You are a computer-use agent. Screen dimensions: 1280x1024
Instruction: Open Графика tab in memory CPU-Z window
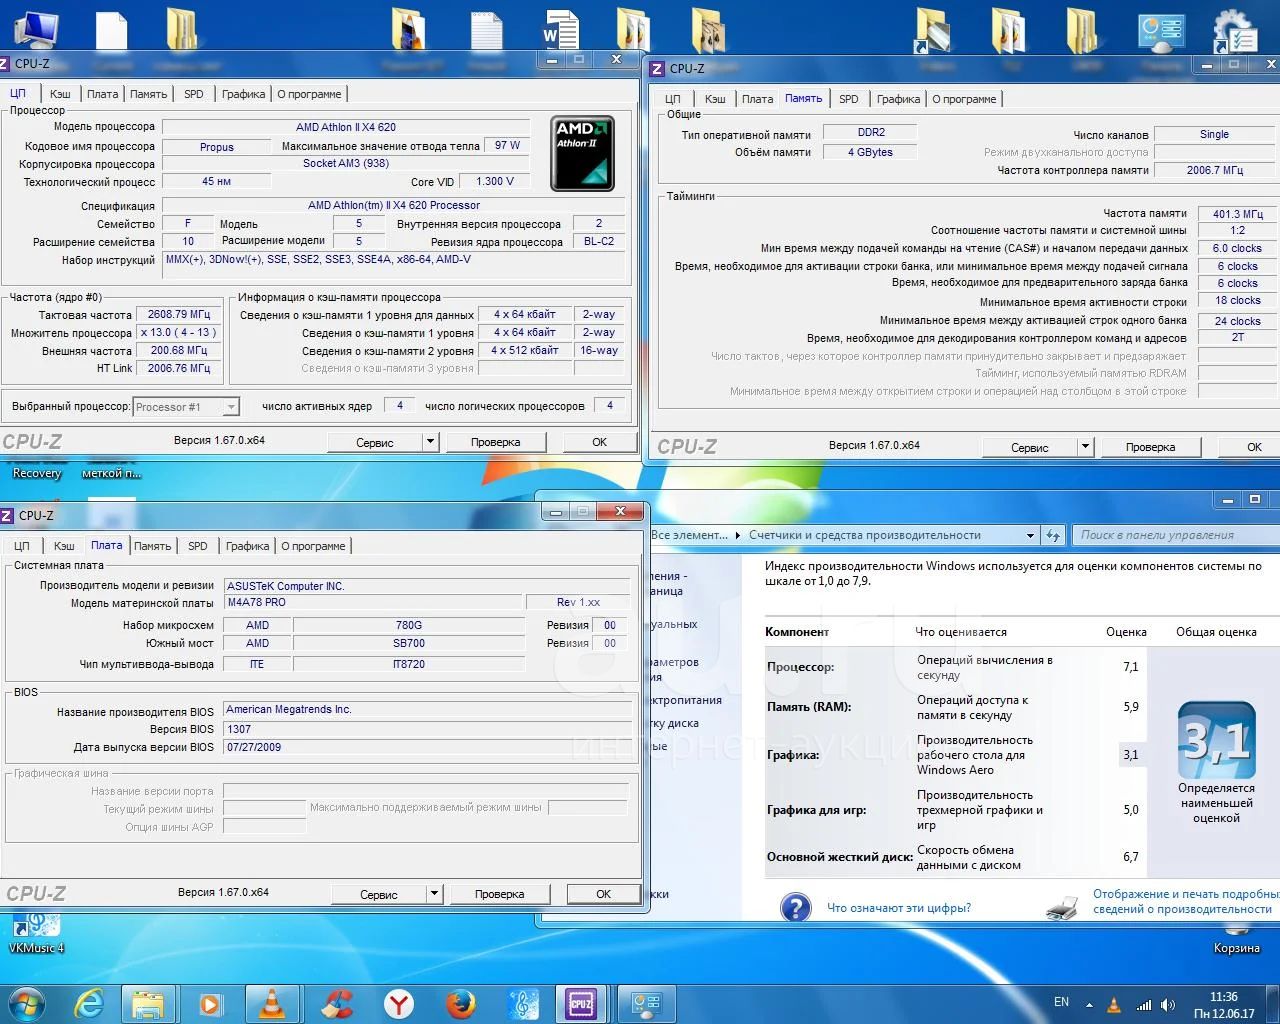[898, 99]
